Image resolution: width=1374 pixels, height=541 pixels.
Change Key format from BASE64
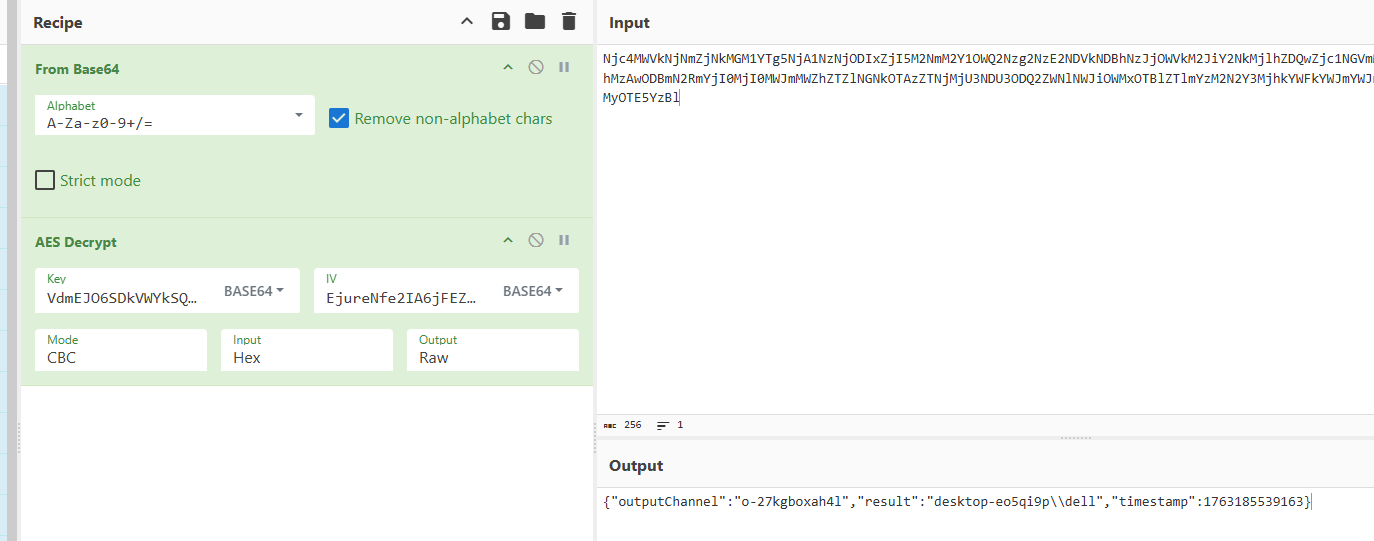252,291
